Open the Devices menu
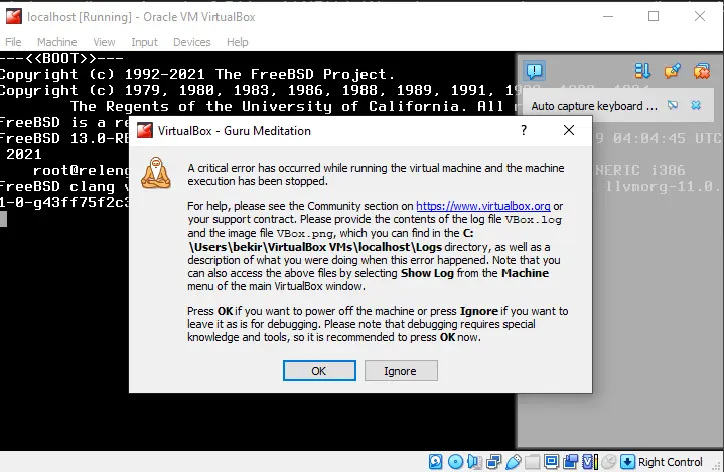Screen dimensions: 724x472 (192, 42)
